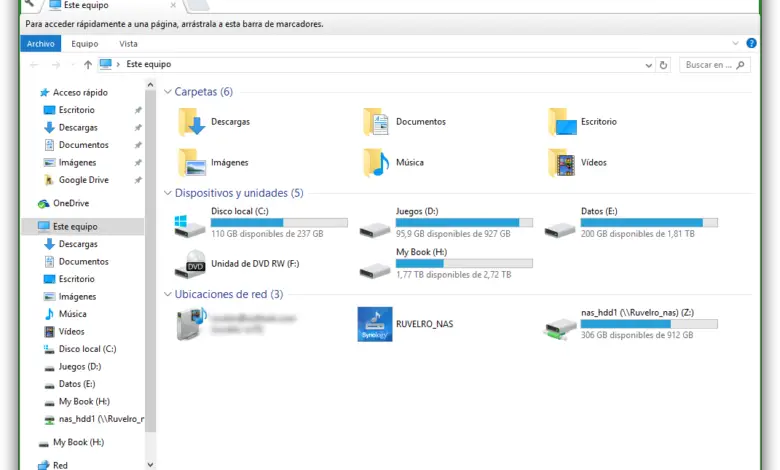780x470 pixels.
Task: Click the help question mark icon
Action: click(x=751, y=43)
